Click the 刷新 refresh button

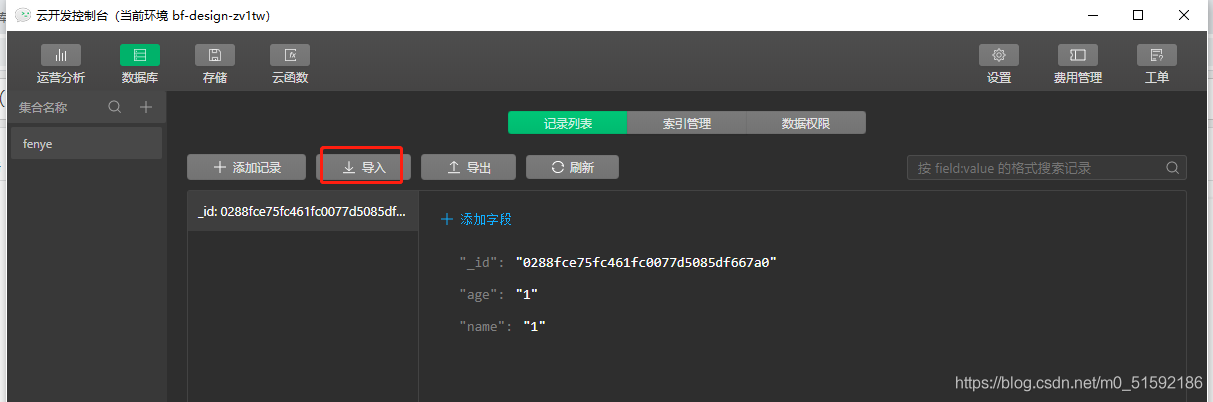coord(572,167)
